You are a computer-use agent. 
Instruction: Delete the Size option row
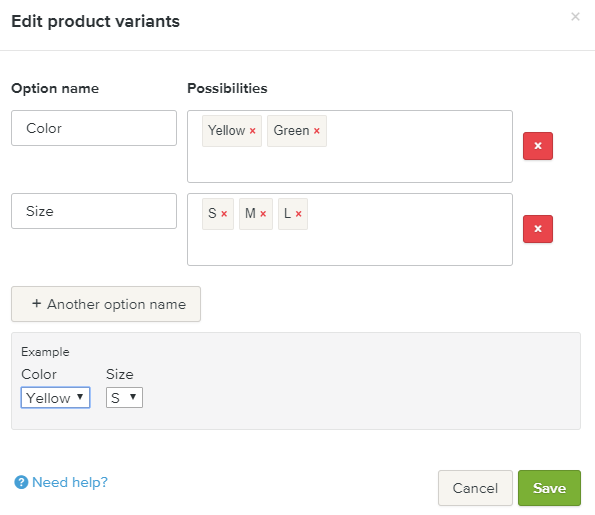538,229
